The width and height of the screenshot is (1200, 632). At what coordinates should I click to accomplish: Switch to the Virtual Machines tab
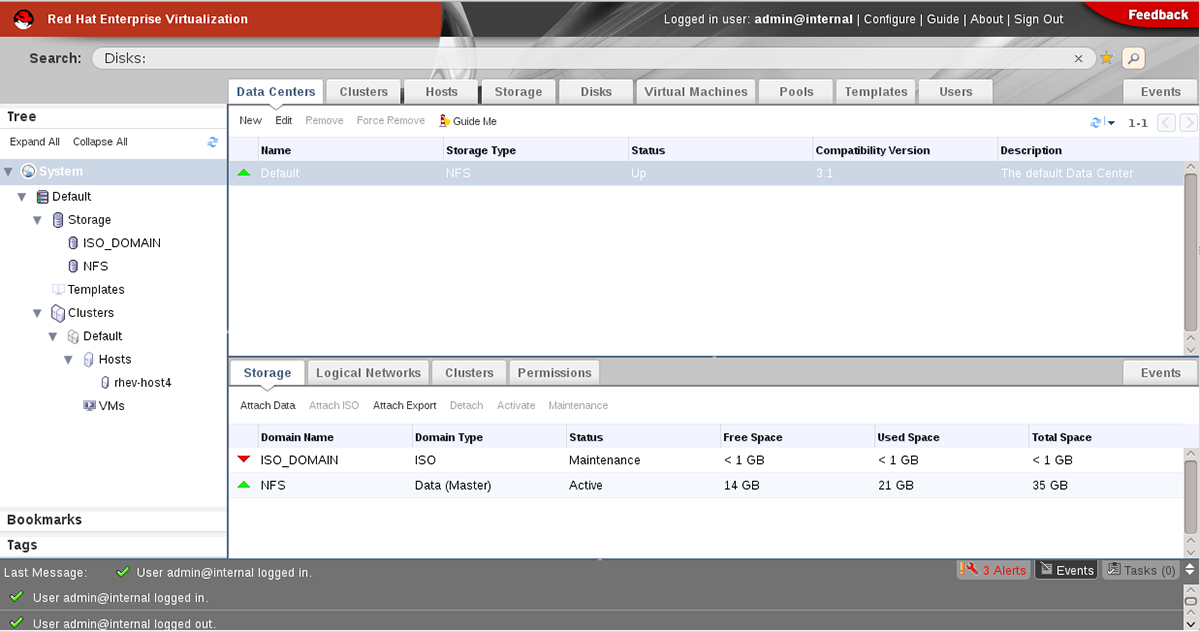pyautogui.click(x=695, y=91)
